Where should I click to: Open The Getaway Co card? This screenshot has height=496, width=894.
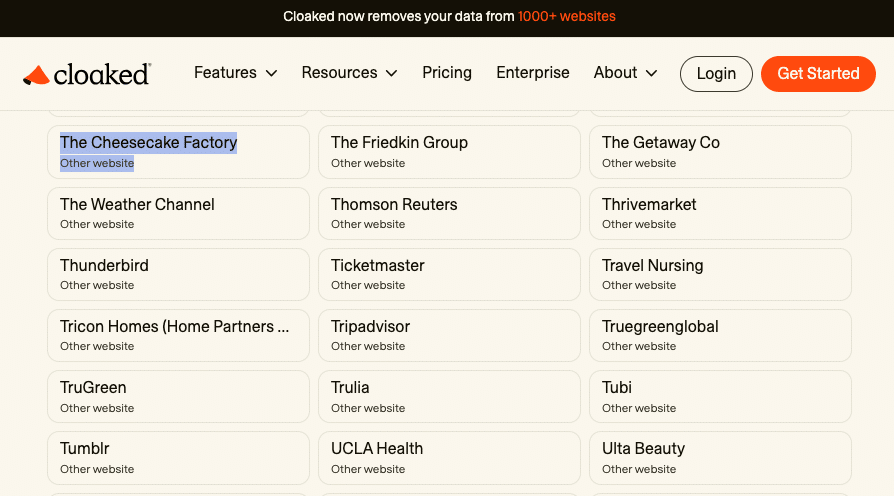coord(720,152)
